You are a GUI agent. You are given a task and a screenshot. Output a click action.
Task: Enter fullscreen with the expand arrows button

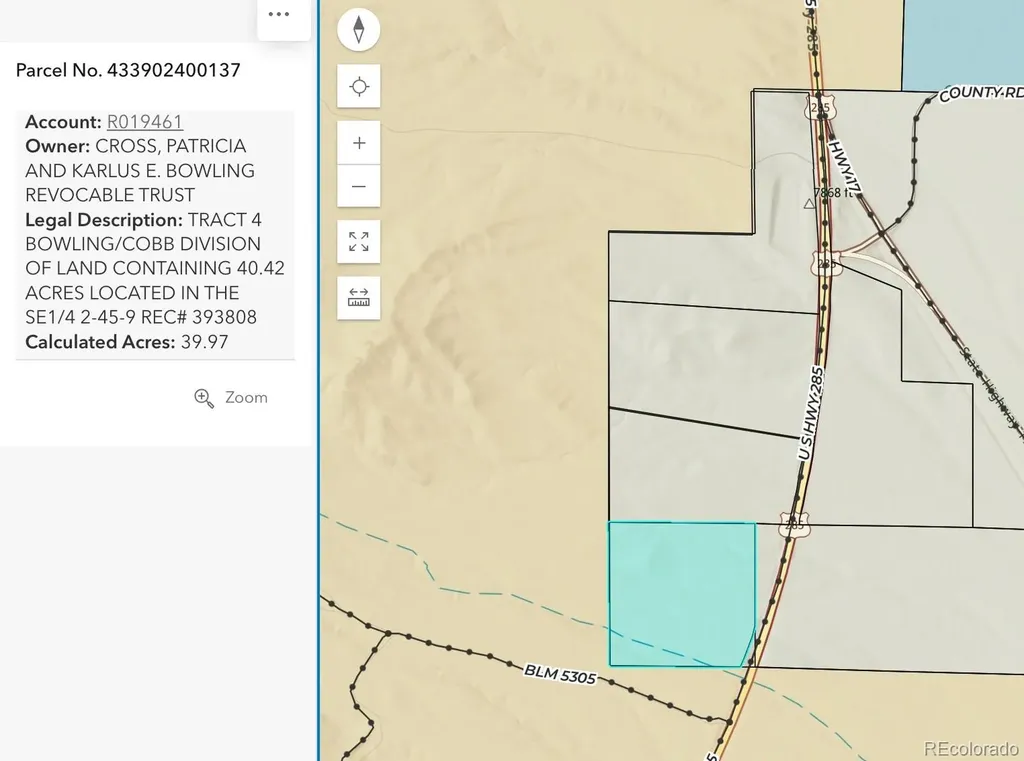pyautogui.click(x=359, y=242)
